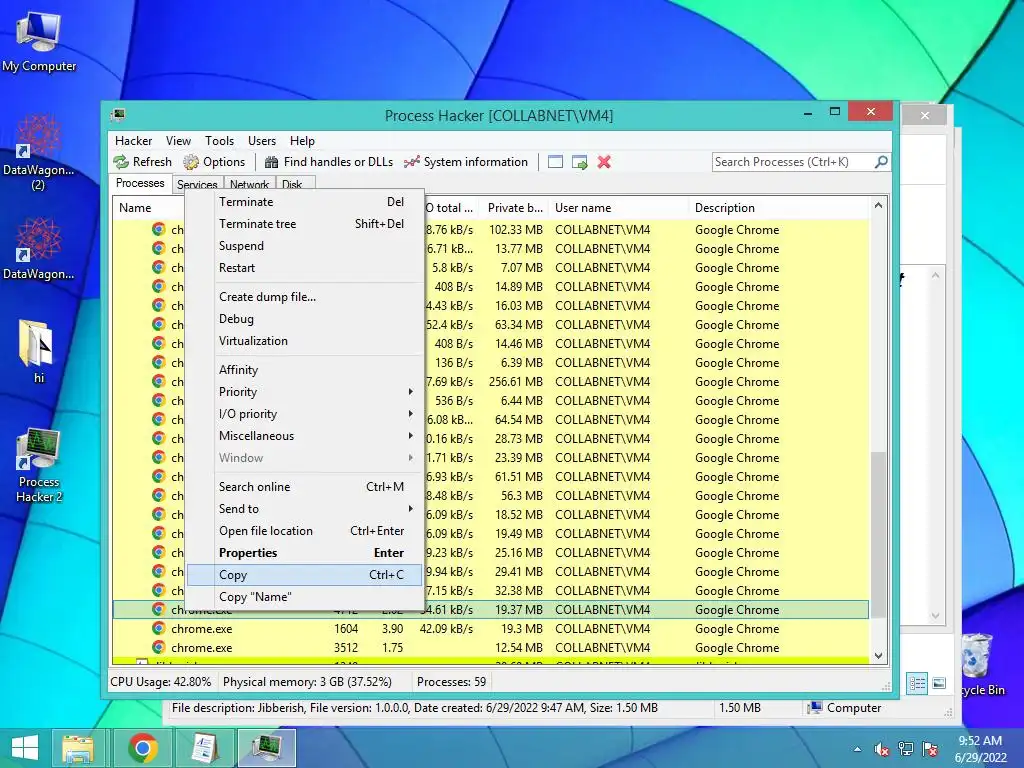Choose Search online menu entry
This screenshot has height=768, width=1024.
(x=305, y=487)
